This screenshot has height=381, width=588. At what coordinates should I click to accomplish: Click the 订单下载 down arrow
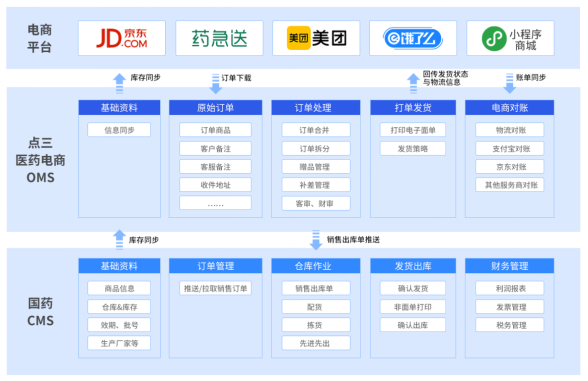[x=216, y=83]
